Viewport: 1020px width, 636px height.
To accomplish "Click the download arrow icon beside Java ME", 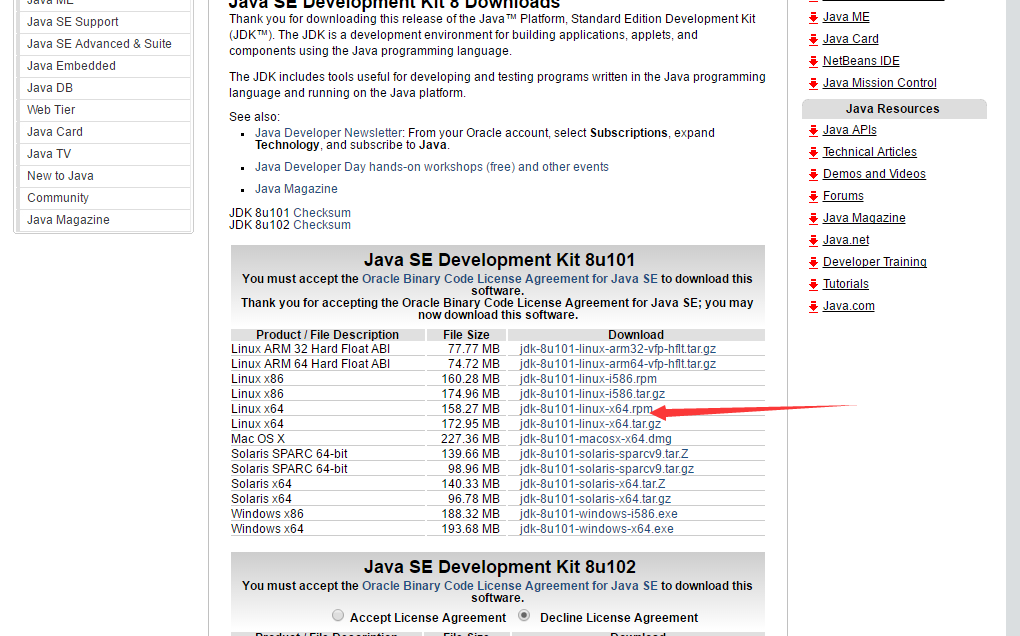I will [x=813, y=18].
